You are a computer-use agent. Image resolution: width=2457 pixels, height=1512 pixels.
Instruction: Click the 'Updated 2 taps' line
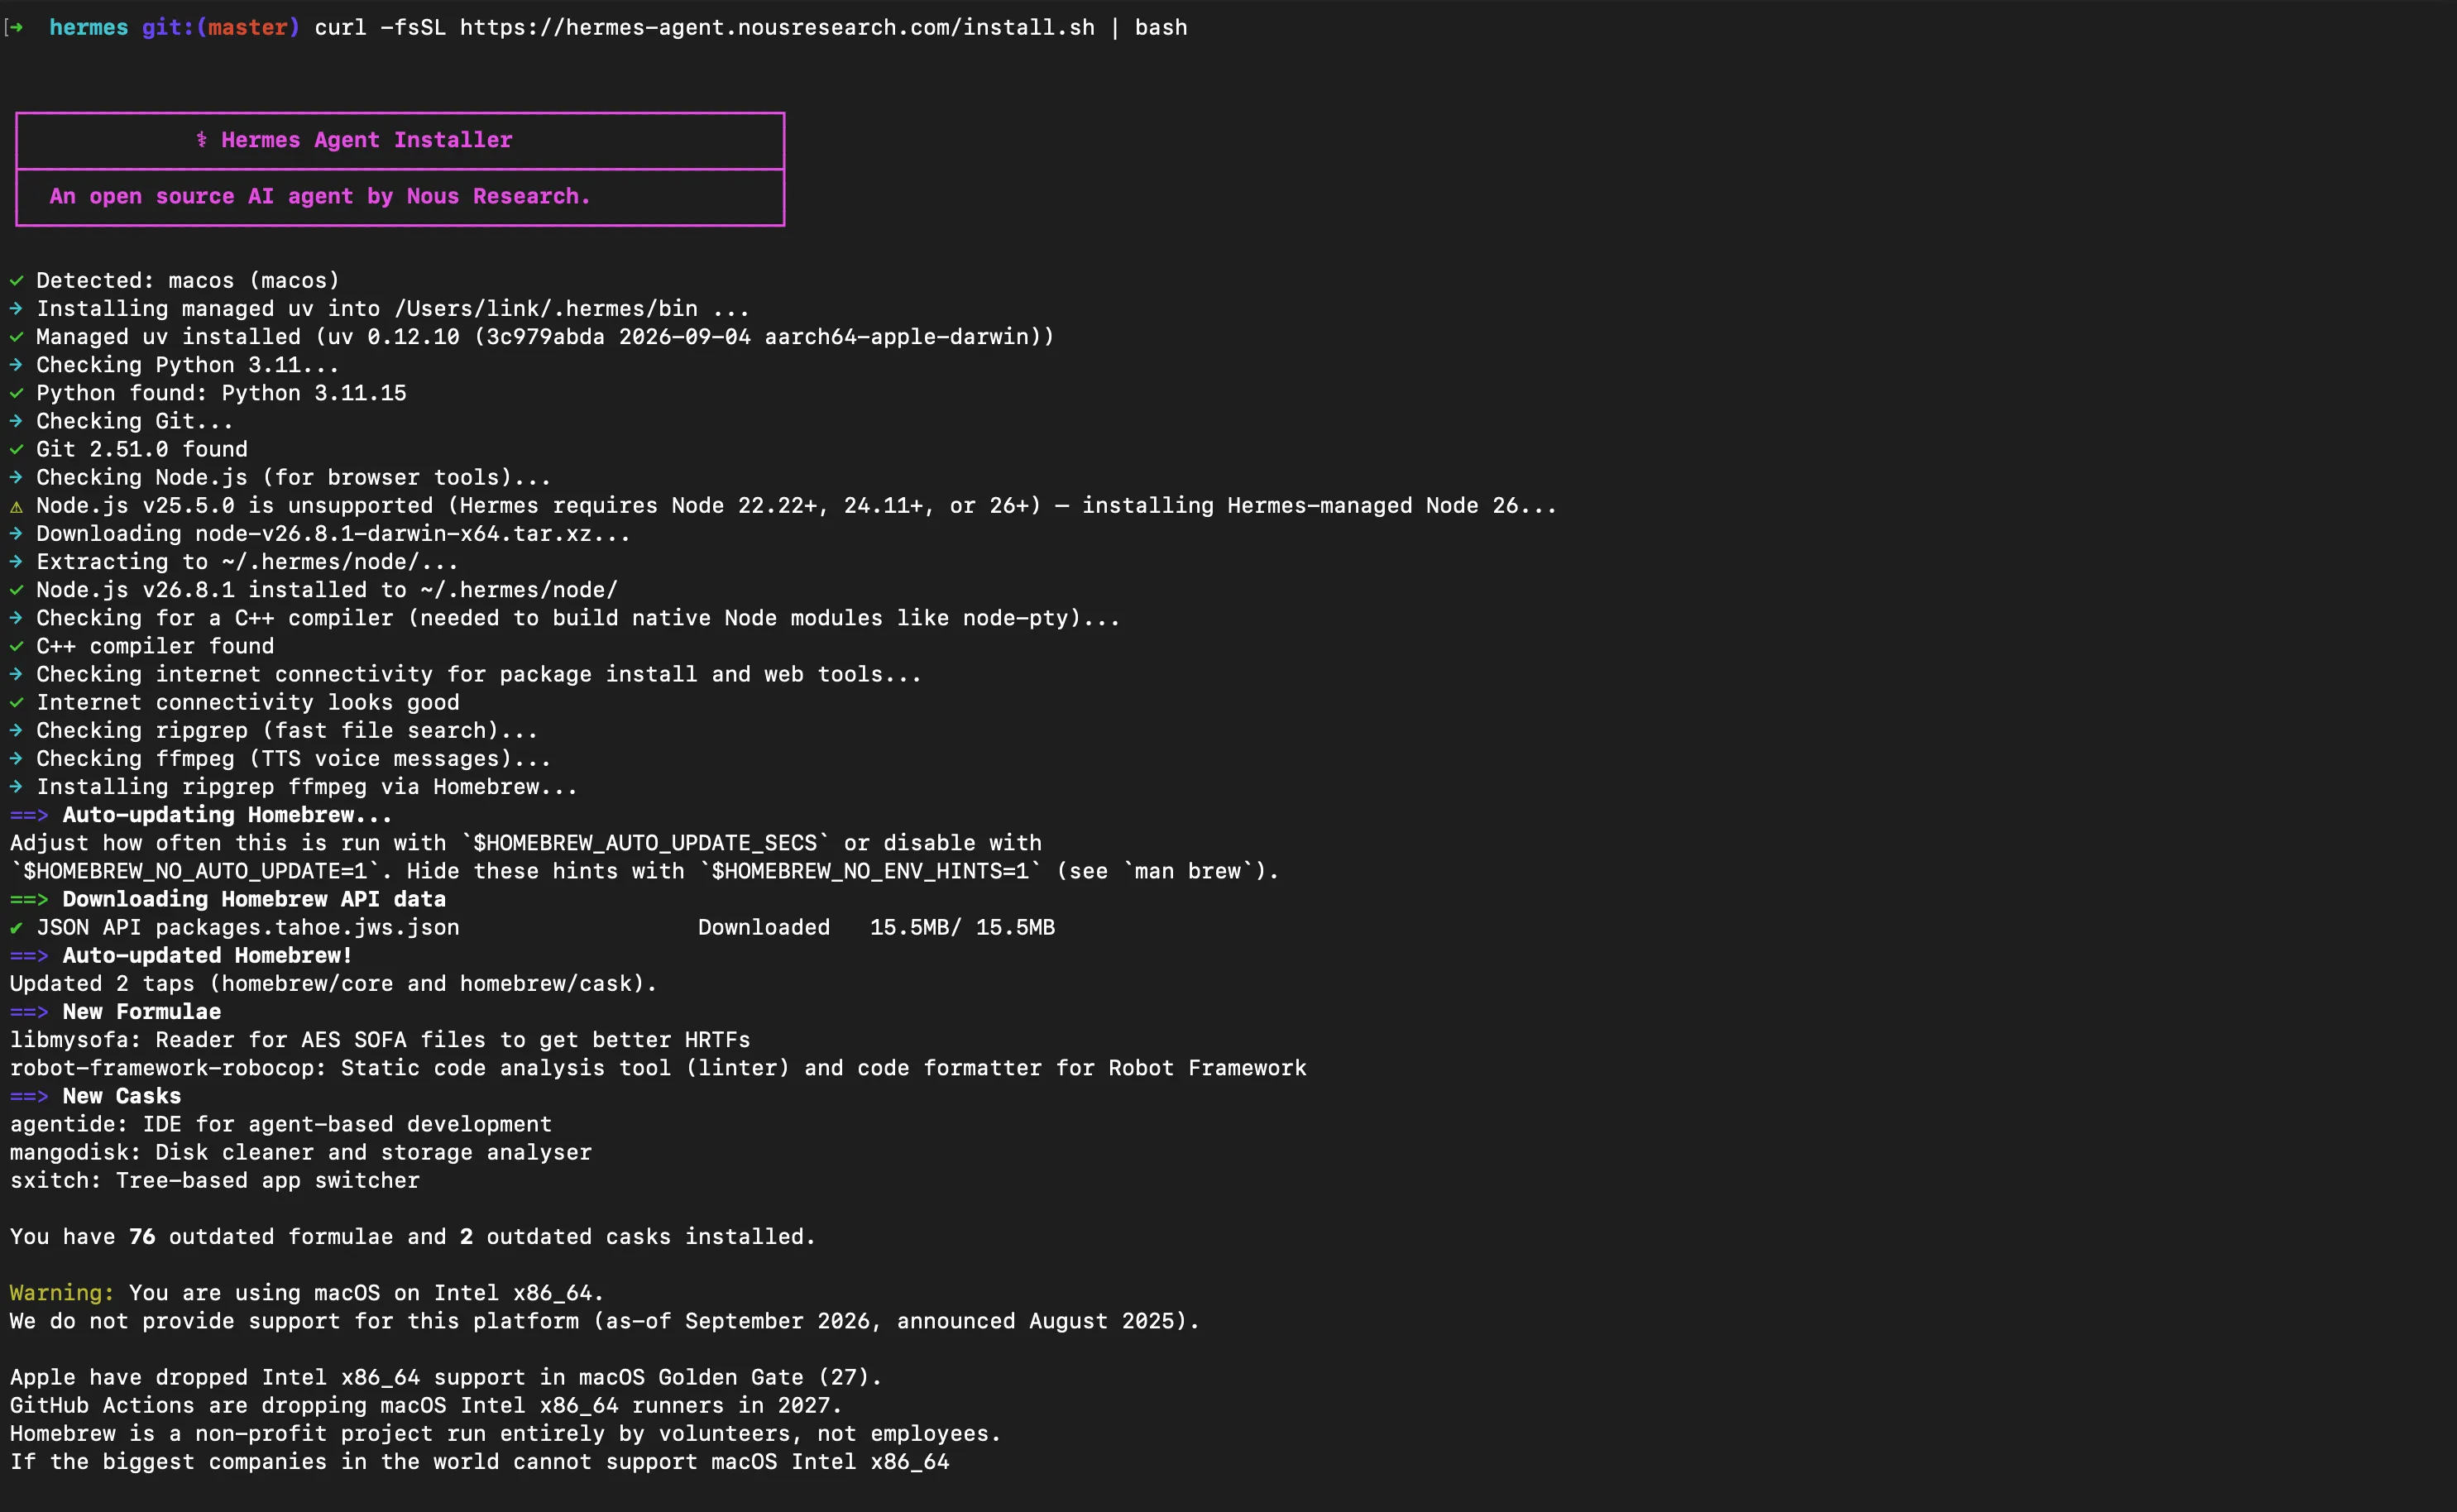point(334,984)
